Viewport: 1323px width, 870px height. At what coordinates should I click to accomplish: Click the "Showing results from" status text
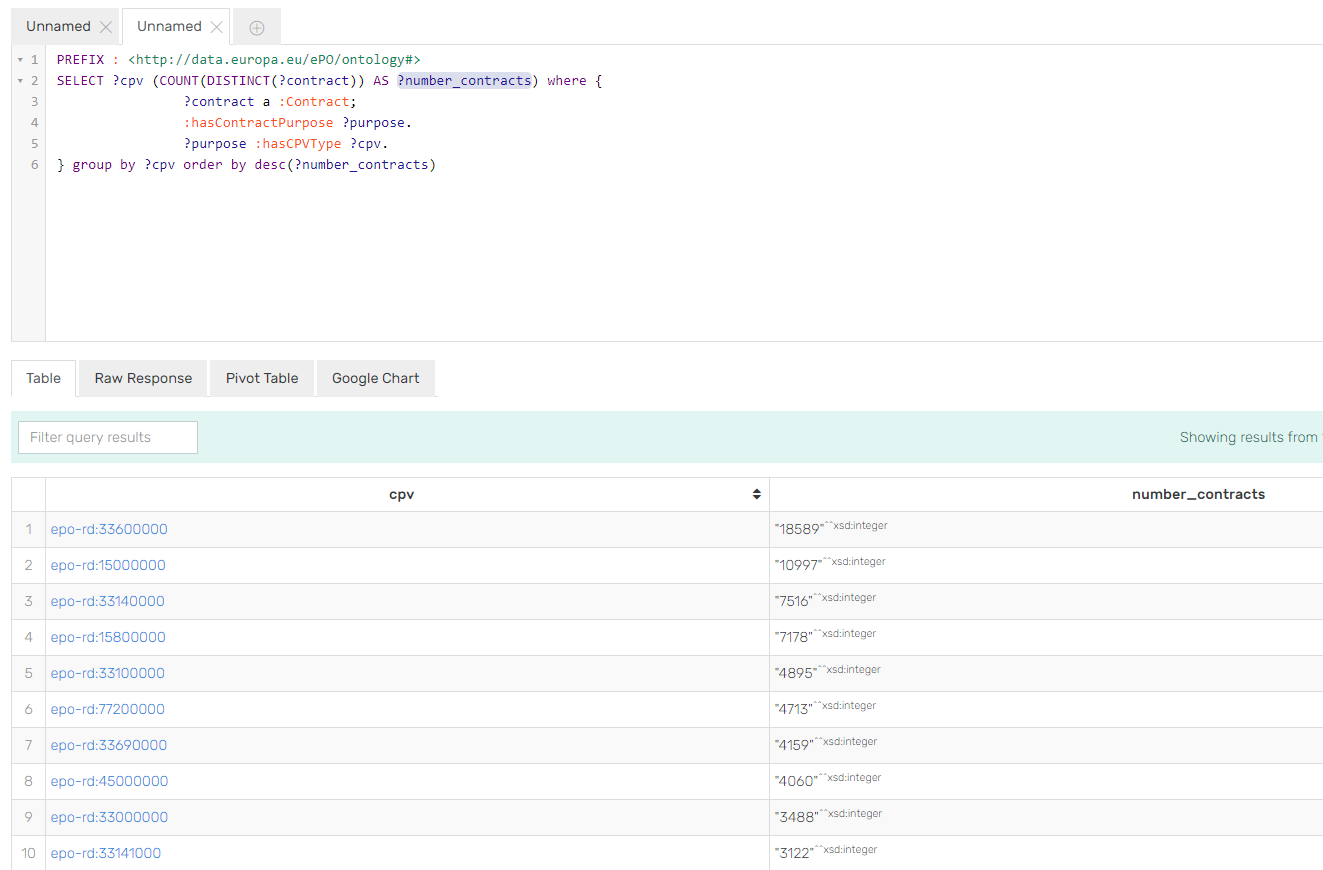click(1250, 437)
